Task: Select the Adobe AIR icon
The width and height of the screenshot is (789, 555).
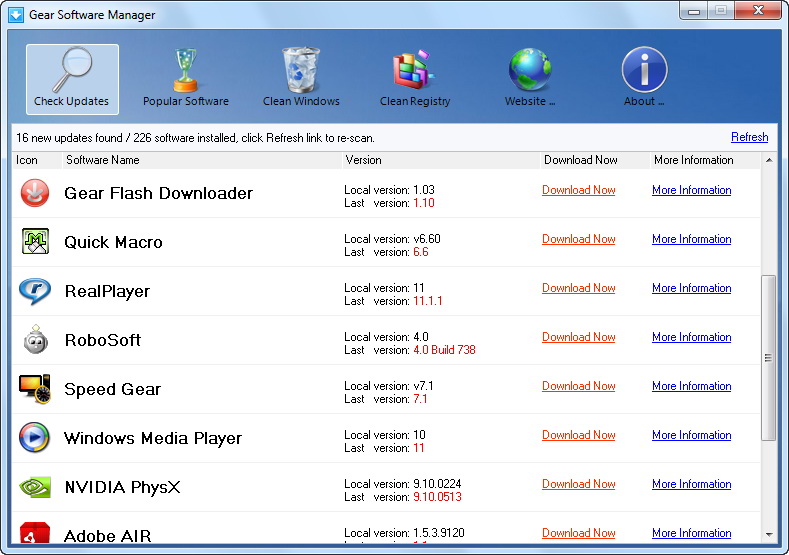Action: [x=35, y=533]
